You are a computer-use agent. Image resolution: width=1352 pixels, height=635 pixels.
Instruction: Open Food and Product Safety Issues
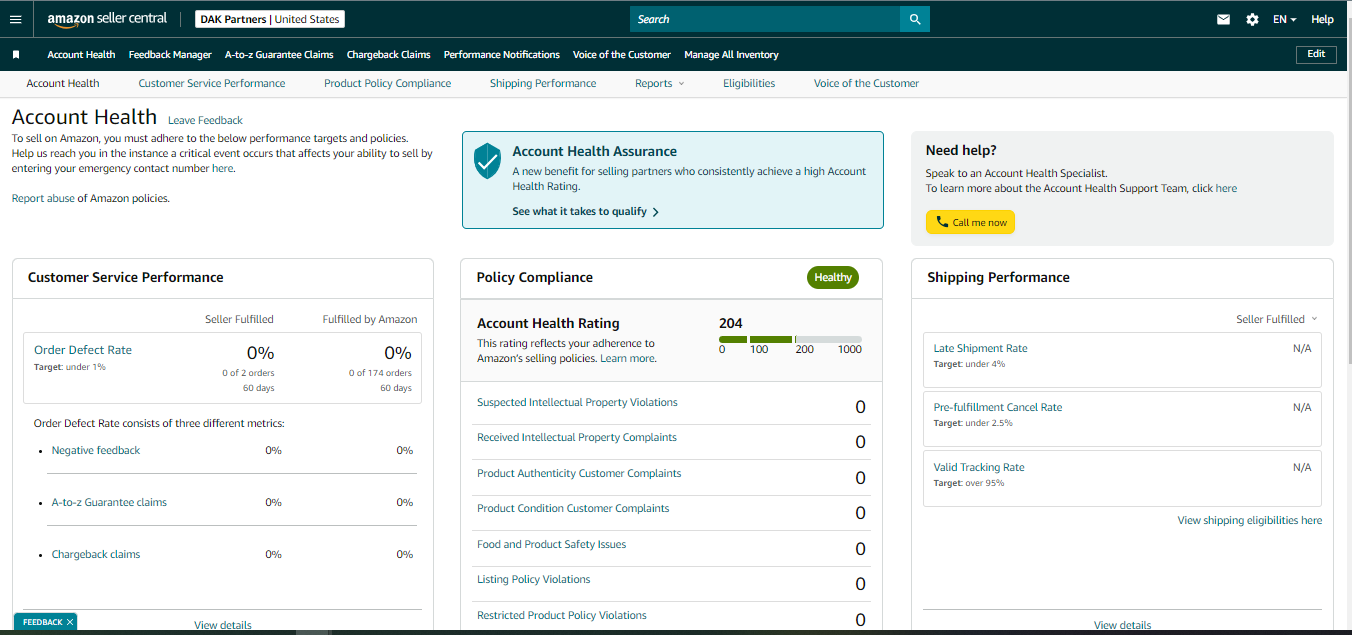pos(552,545)
